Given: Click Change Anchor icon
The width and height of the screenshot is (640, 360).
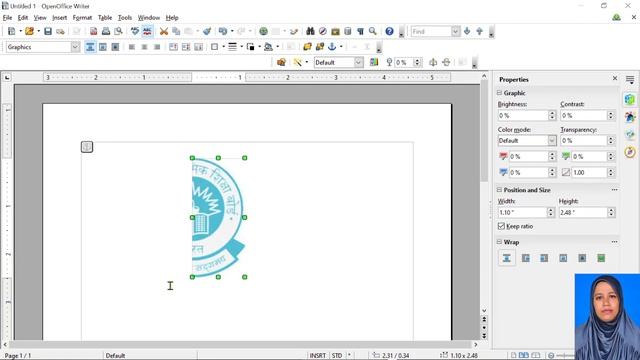Looking at the screenshot, I should (332, 47).
